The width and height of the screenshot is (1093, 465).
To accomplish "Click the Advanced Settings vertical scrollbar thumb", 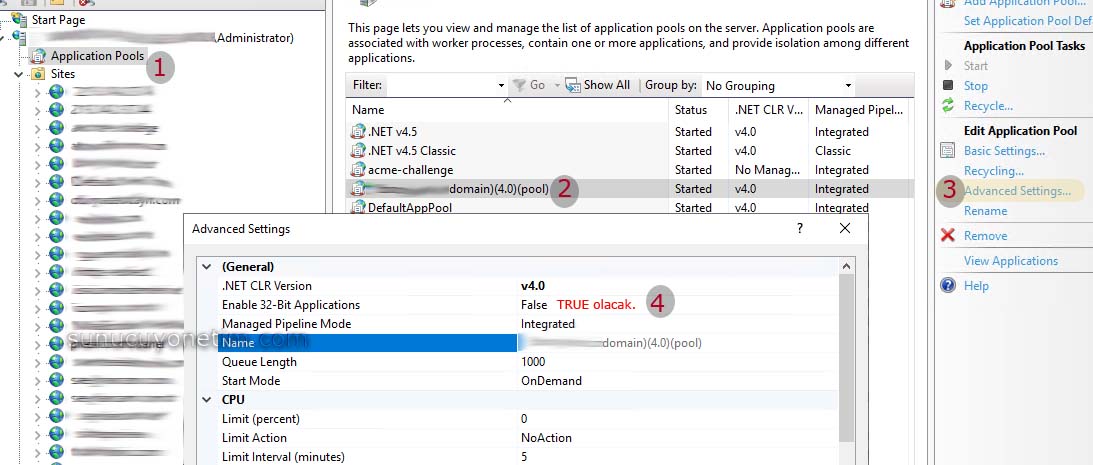I will pos(846,358).
